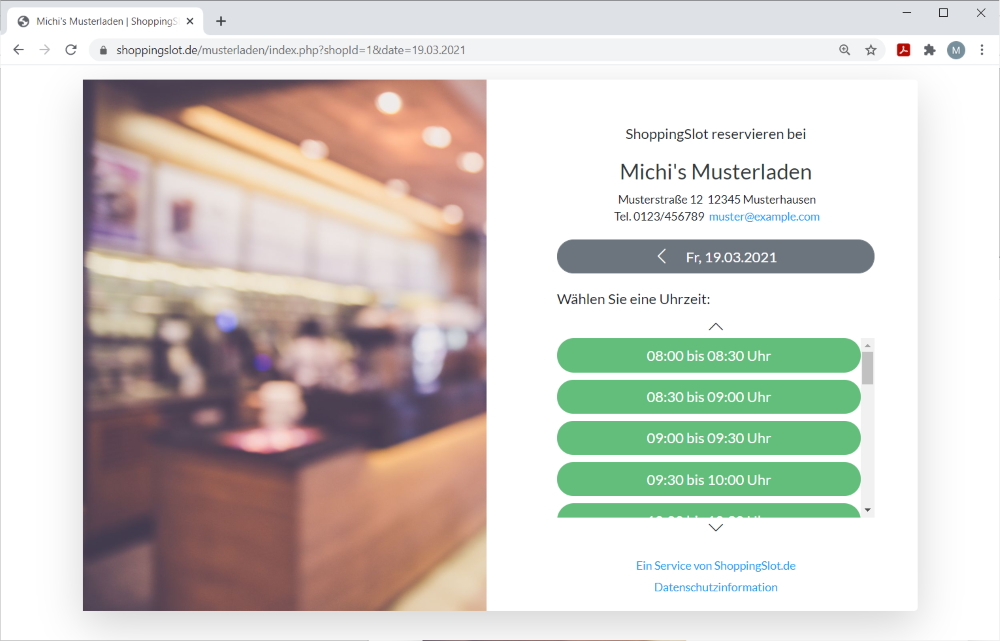The image size is (1000, 641).
Task: Bookmark this page with the star icon
Action: [x=871, y=50]
